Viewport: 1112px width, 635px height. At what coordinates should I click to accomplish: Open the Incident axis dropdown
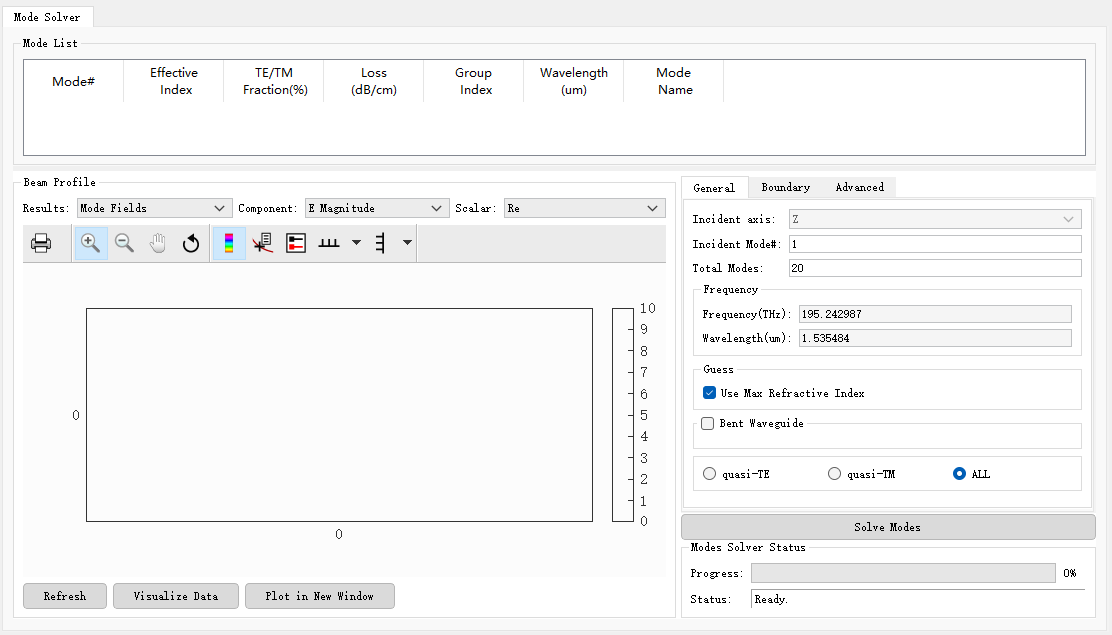[x=935, y=219]
